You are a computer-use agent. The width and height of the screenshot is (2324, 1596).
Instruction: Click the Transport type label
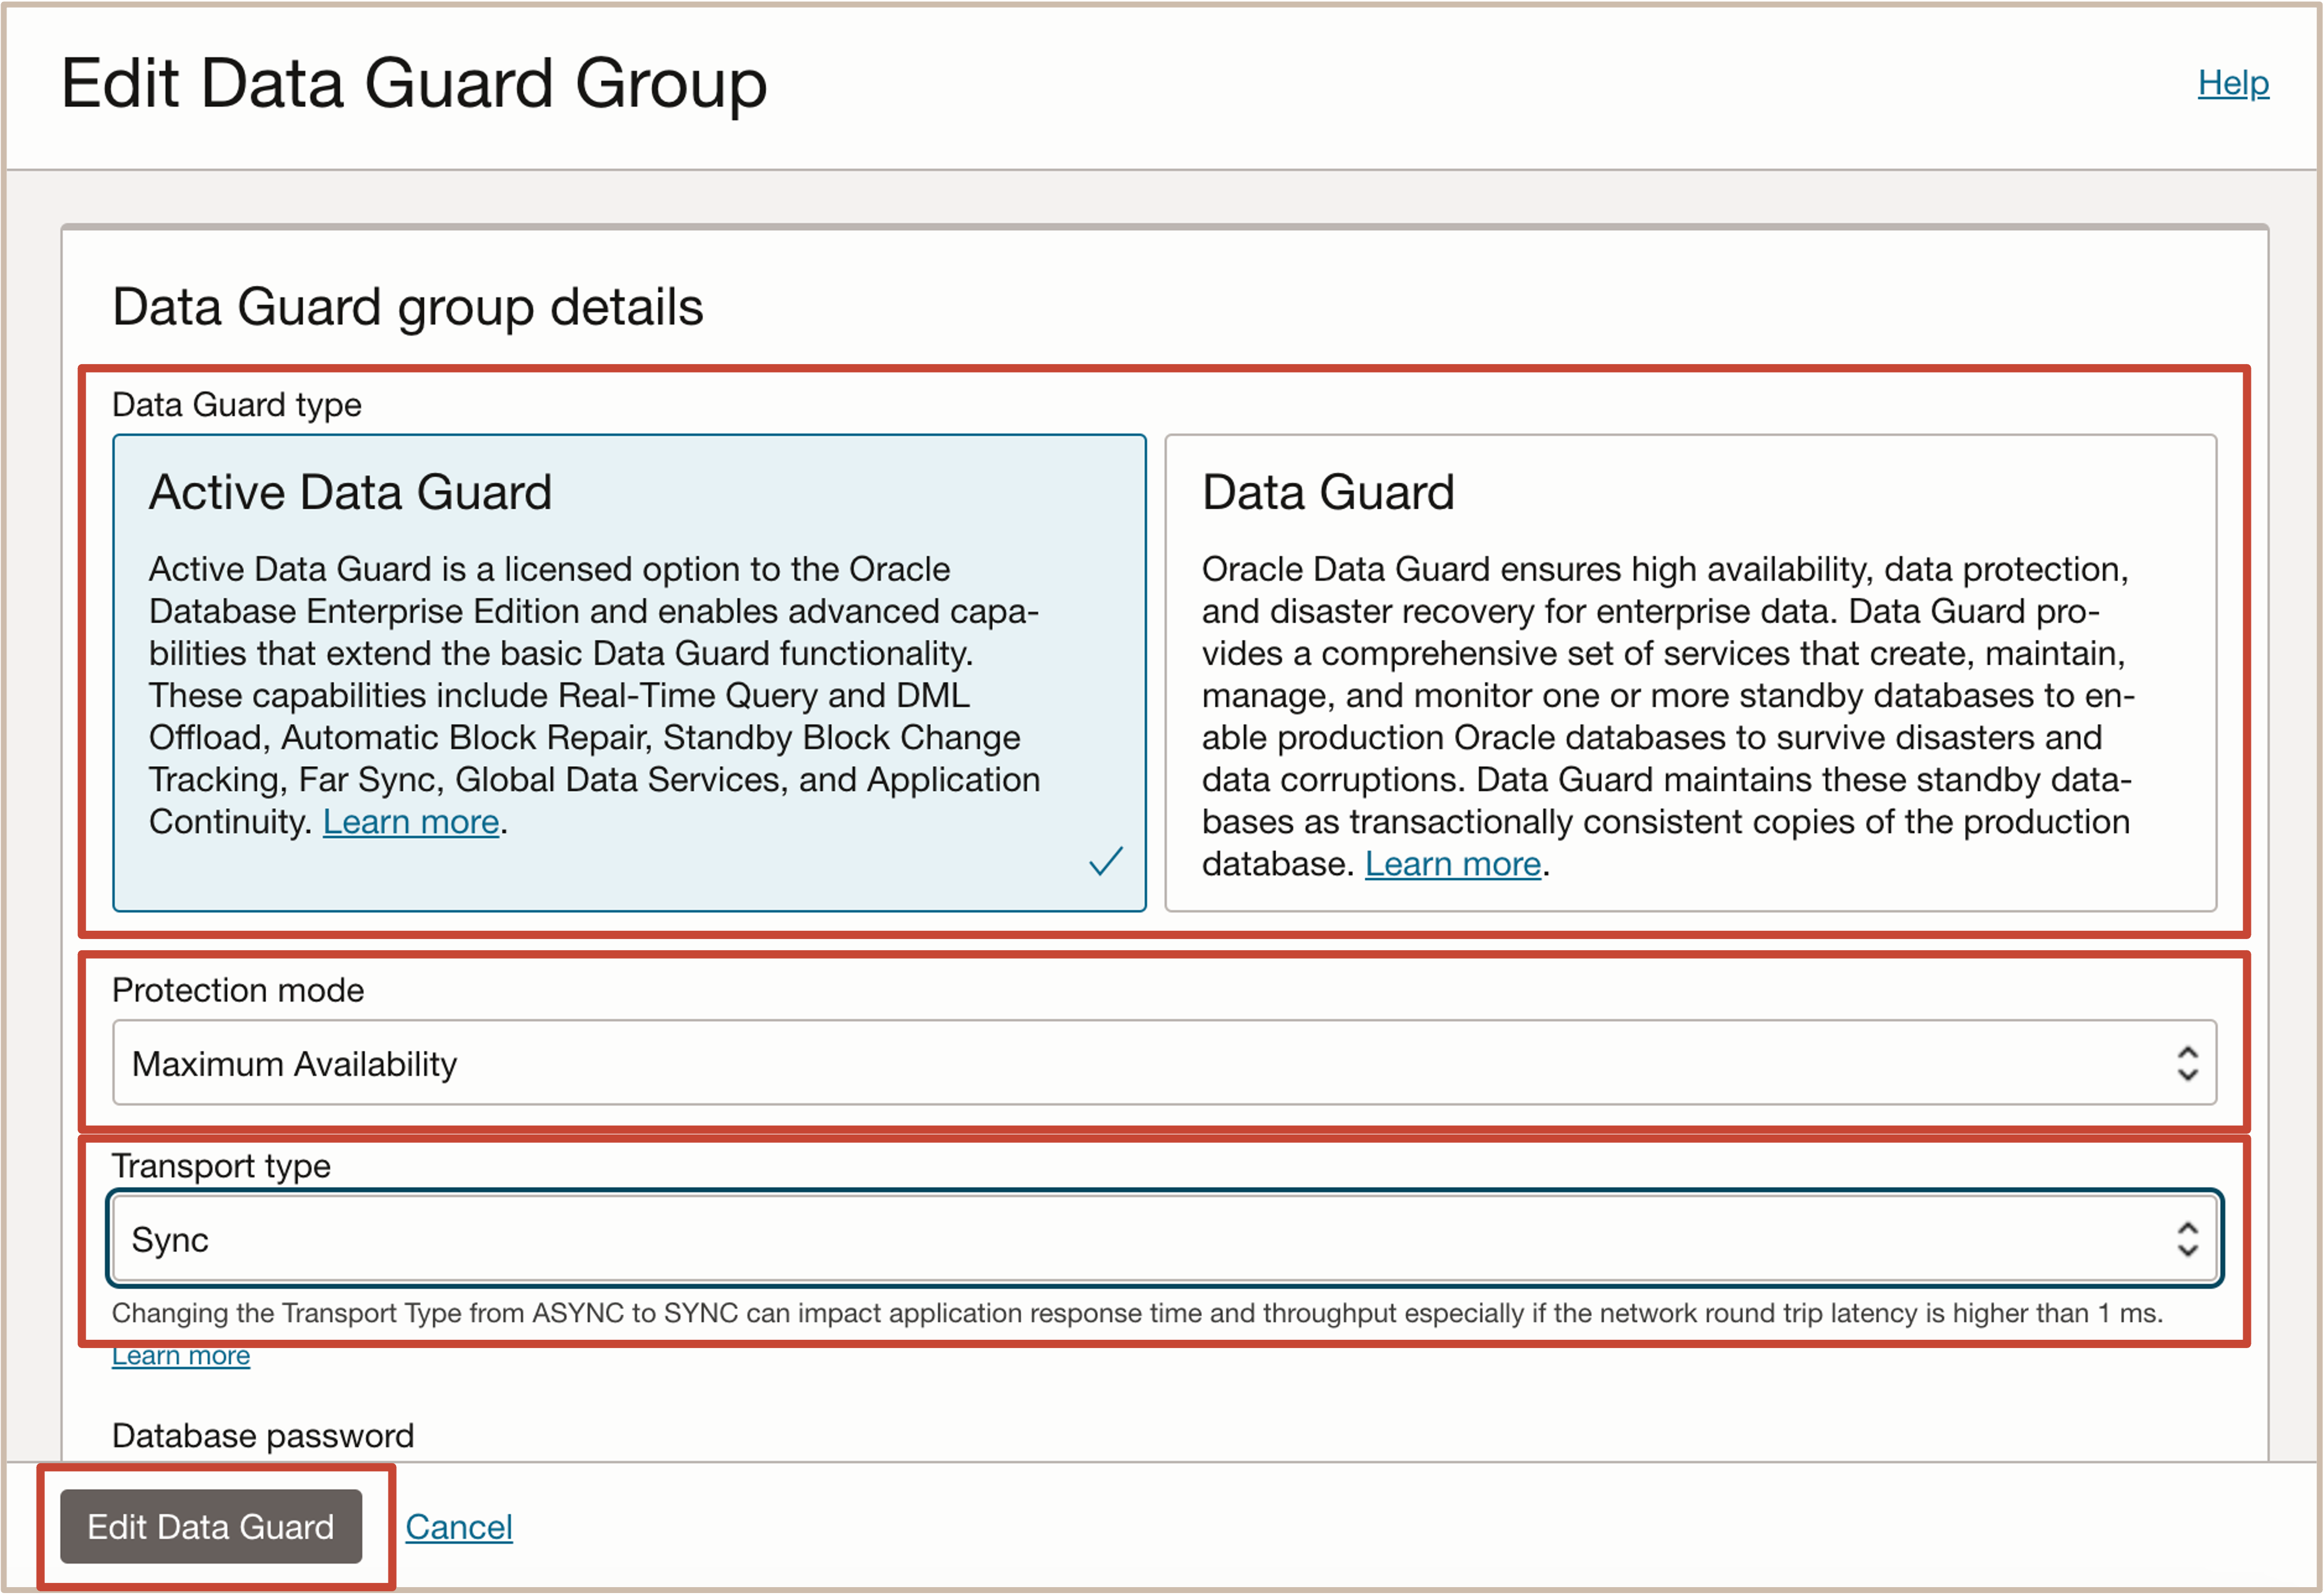(x=221, y=1166)
